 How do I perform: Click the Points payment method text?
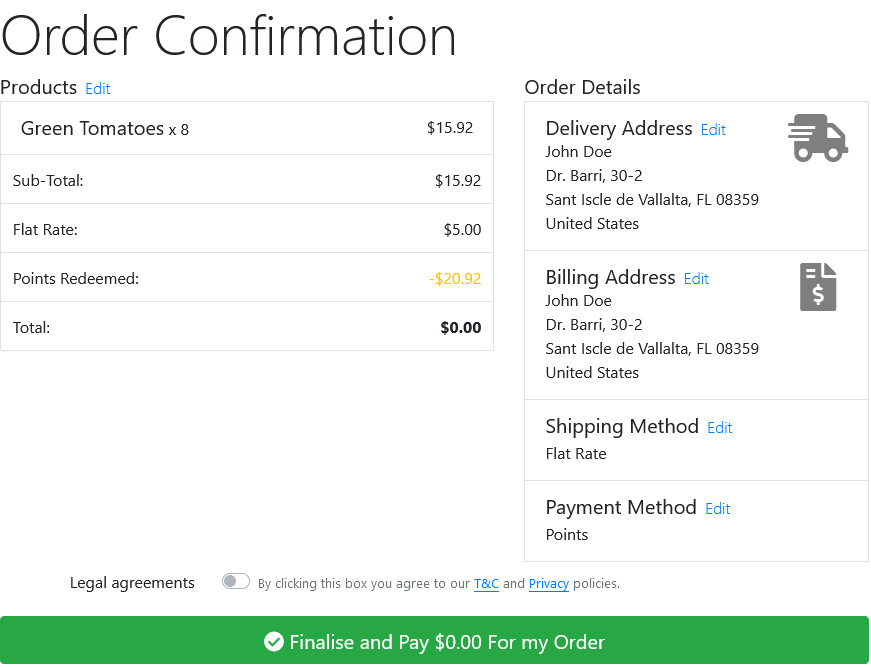click(567, 535)
